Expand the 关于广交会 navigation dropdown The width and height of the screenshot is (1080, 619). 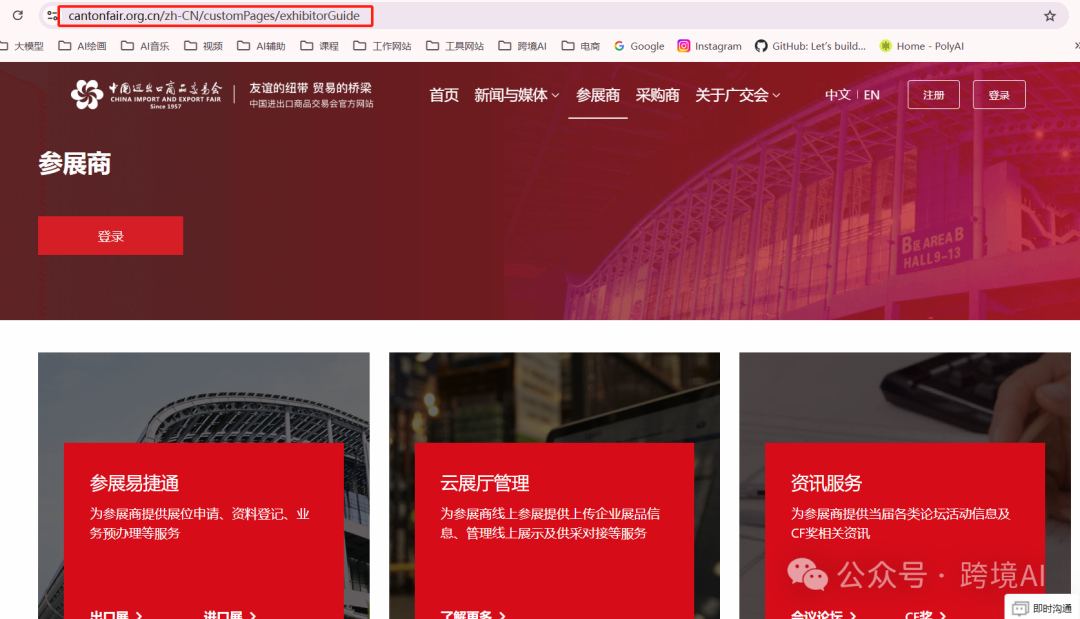tap(738, 95)
